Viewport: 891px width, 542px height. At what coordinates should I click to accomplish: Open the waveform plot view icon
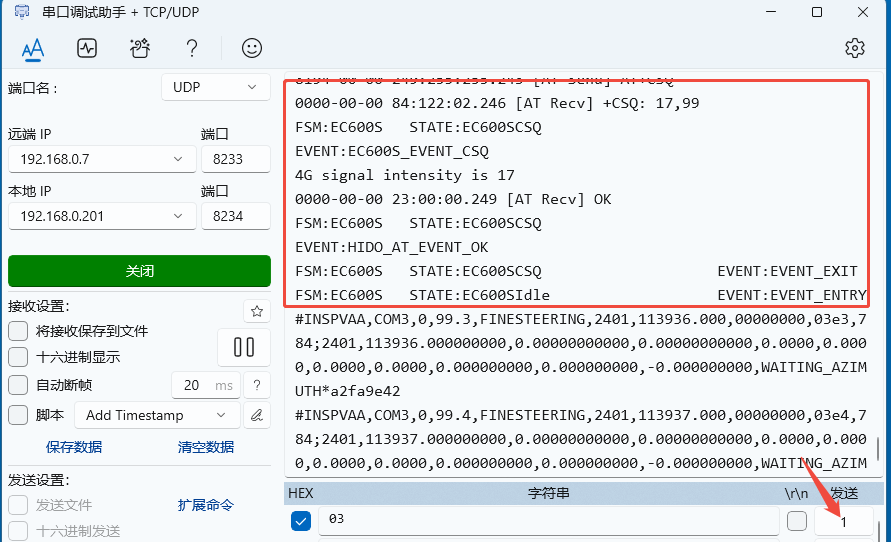87,48
